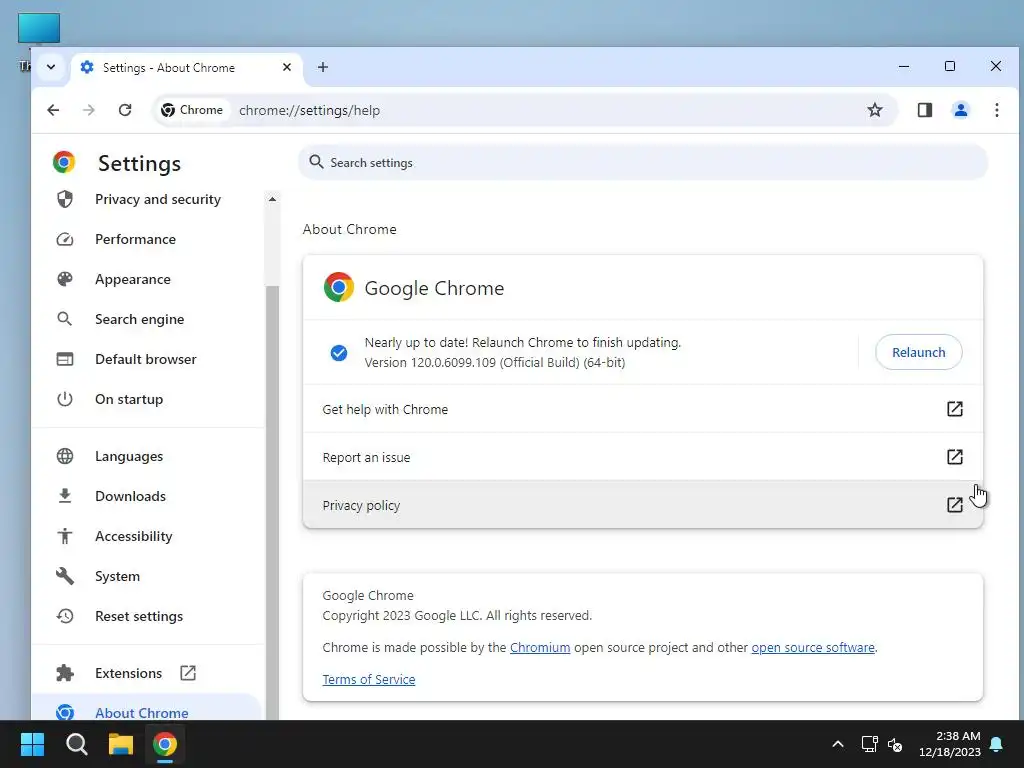The image size is (1024, 768).
Task: Open On startup settings
Action: pyautogui.click(x=148, y=399)
